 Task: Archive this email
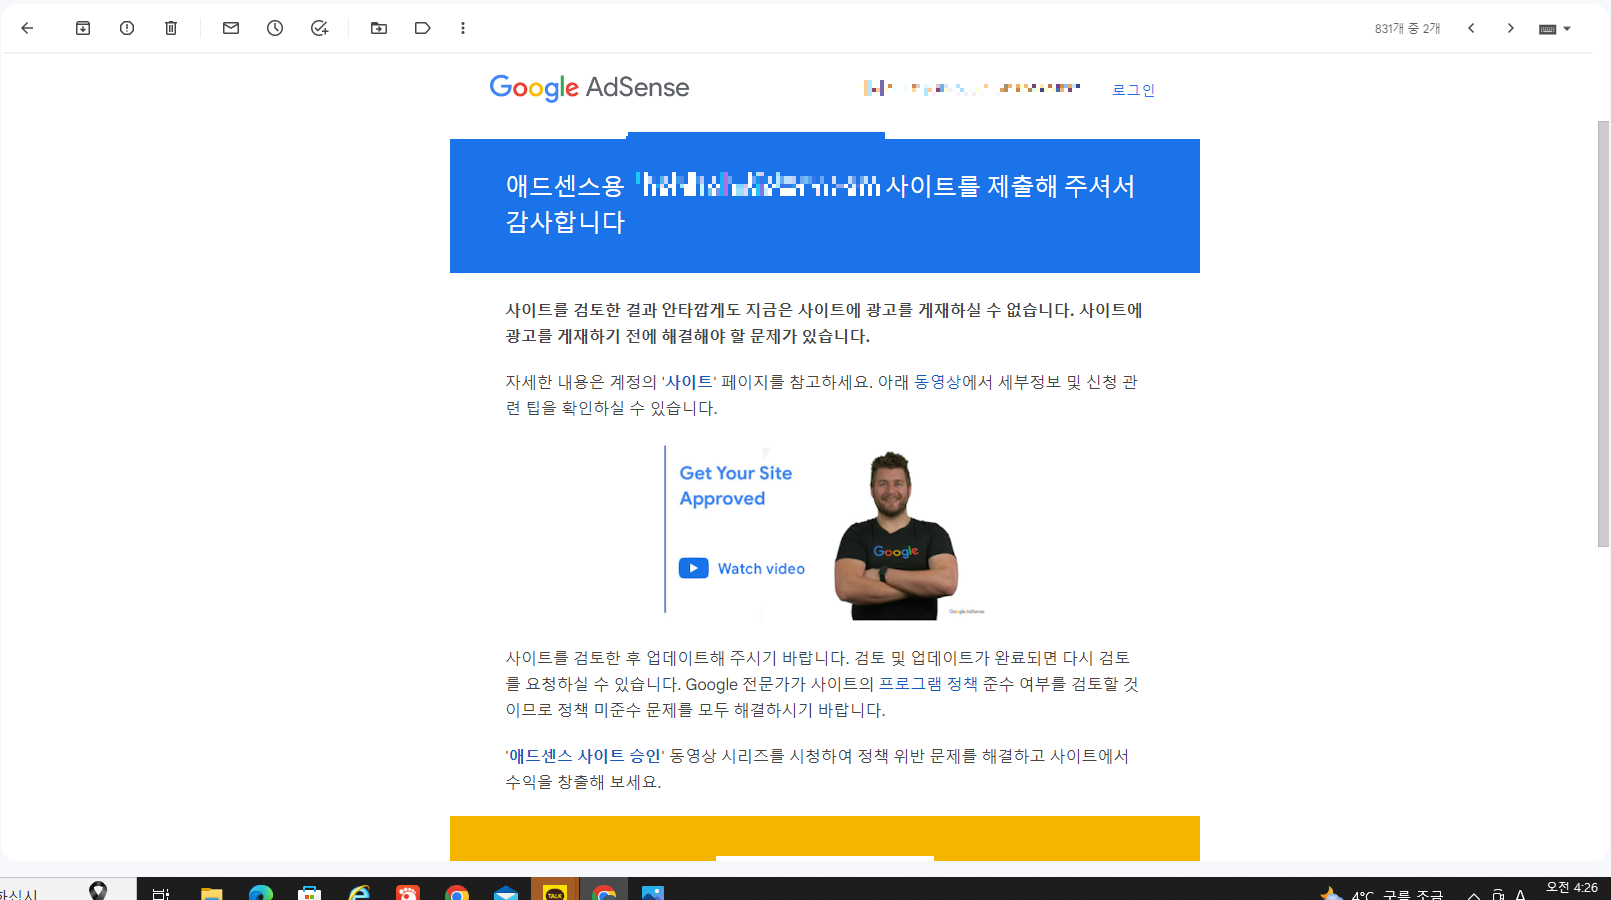83,28
